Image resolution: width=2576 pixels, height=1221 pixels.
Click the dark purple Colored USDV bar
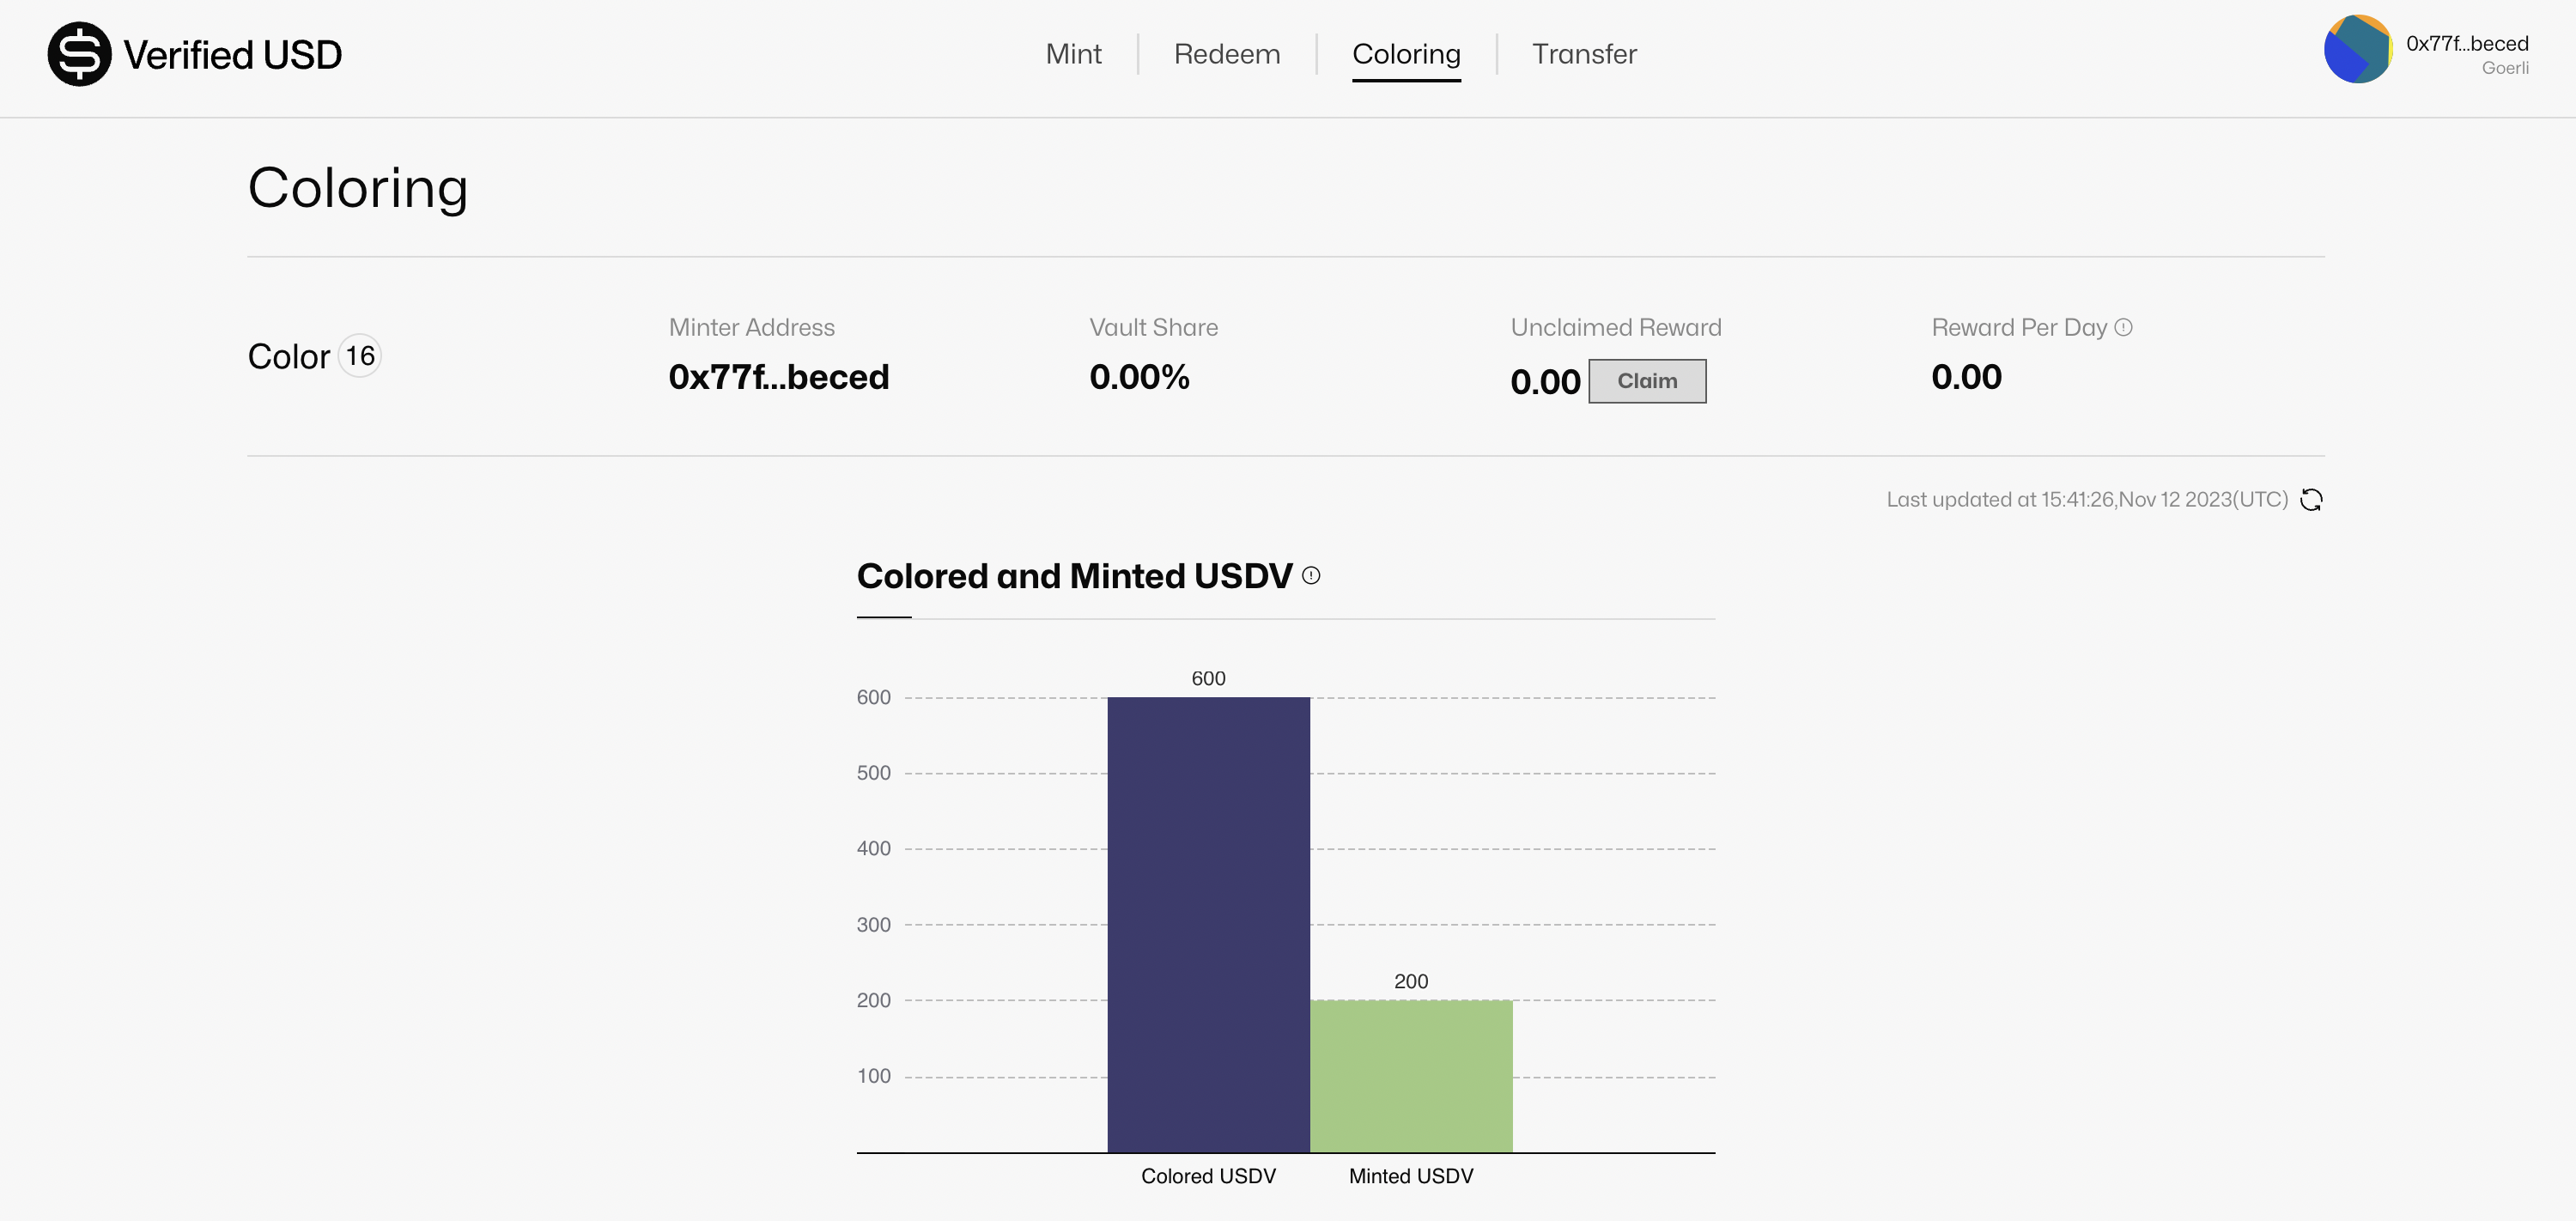click(x=1208, y=925)
